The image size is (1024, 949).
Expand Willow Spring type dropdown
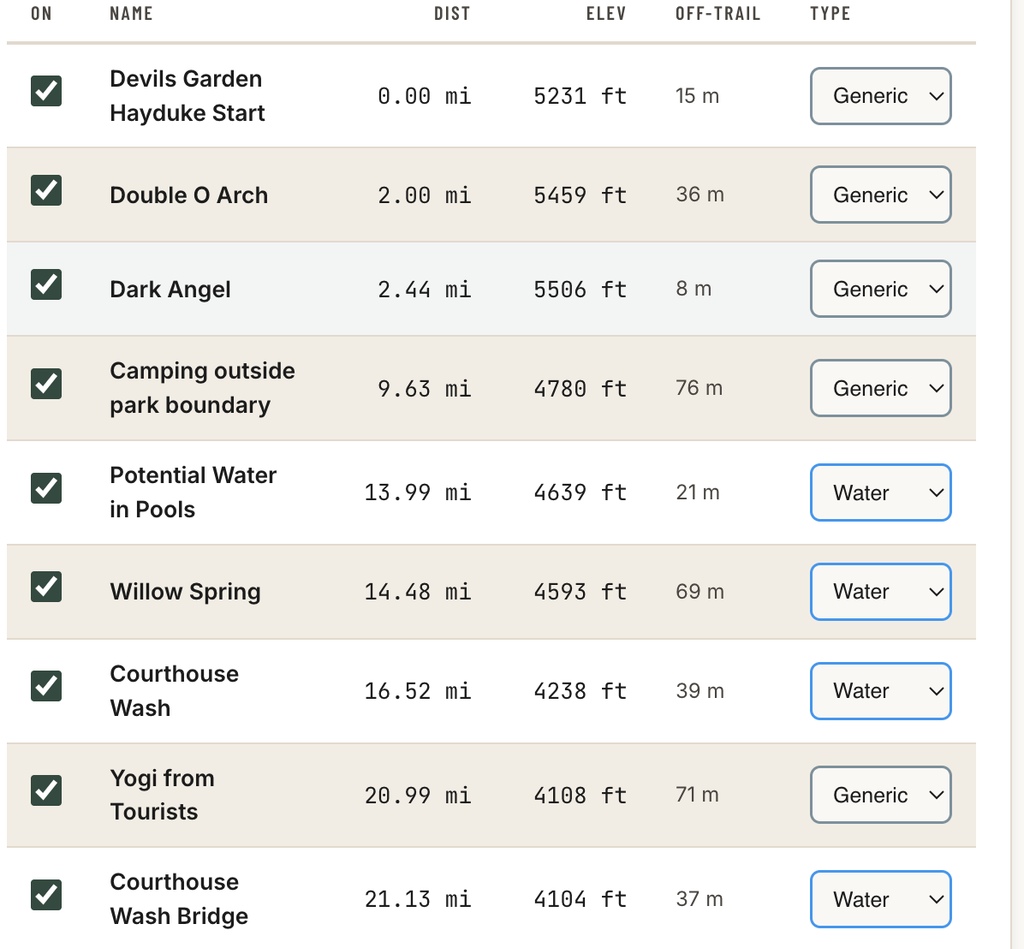[x=880, y=592]
